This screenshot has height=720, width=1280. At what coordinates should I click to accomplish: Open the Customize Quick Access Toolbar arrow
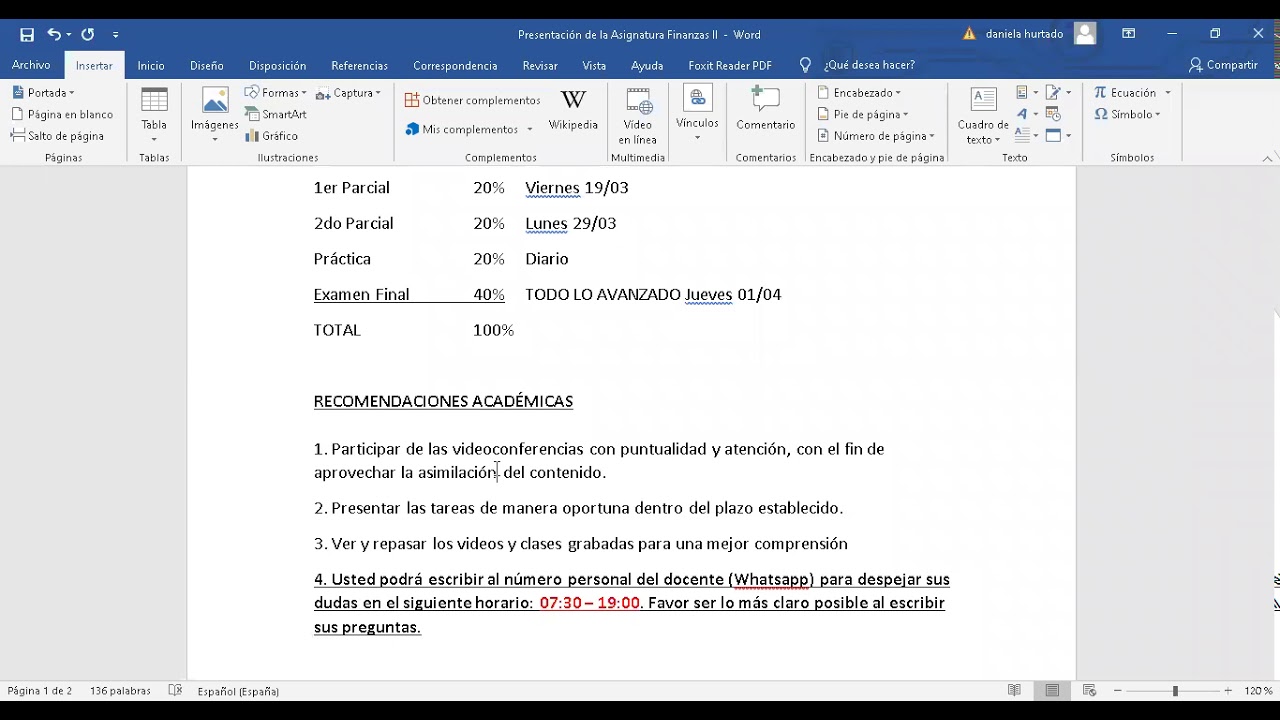click(116, 34)
